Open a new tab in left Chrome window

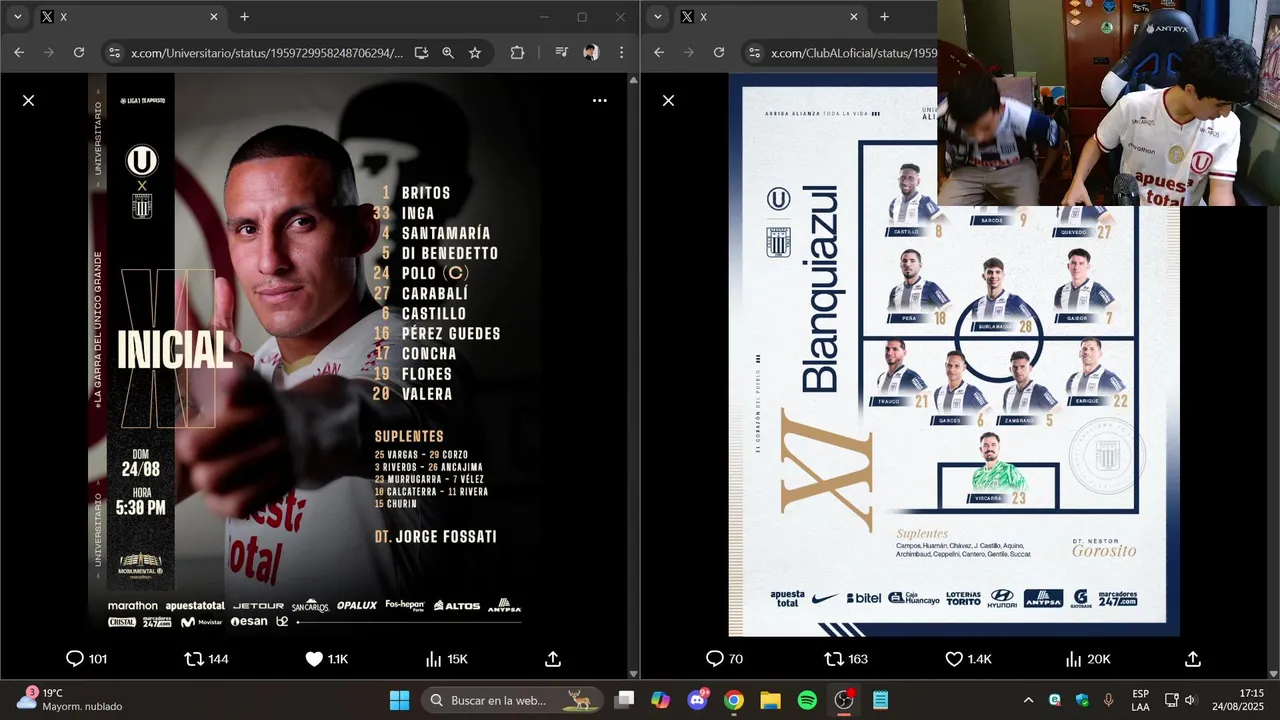[x=244, y=16]
